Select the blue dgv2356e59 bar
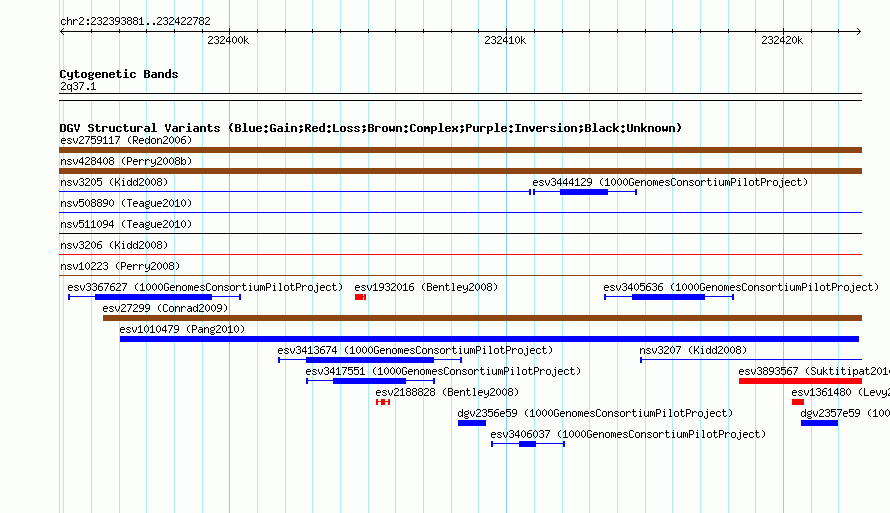 pyautogui.click(x=472, y=423)
